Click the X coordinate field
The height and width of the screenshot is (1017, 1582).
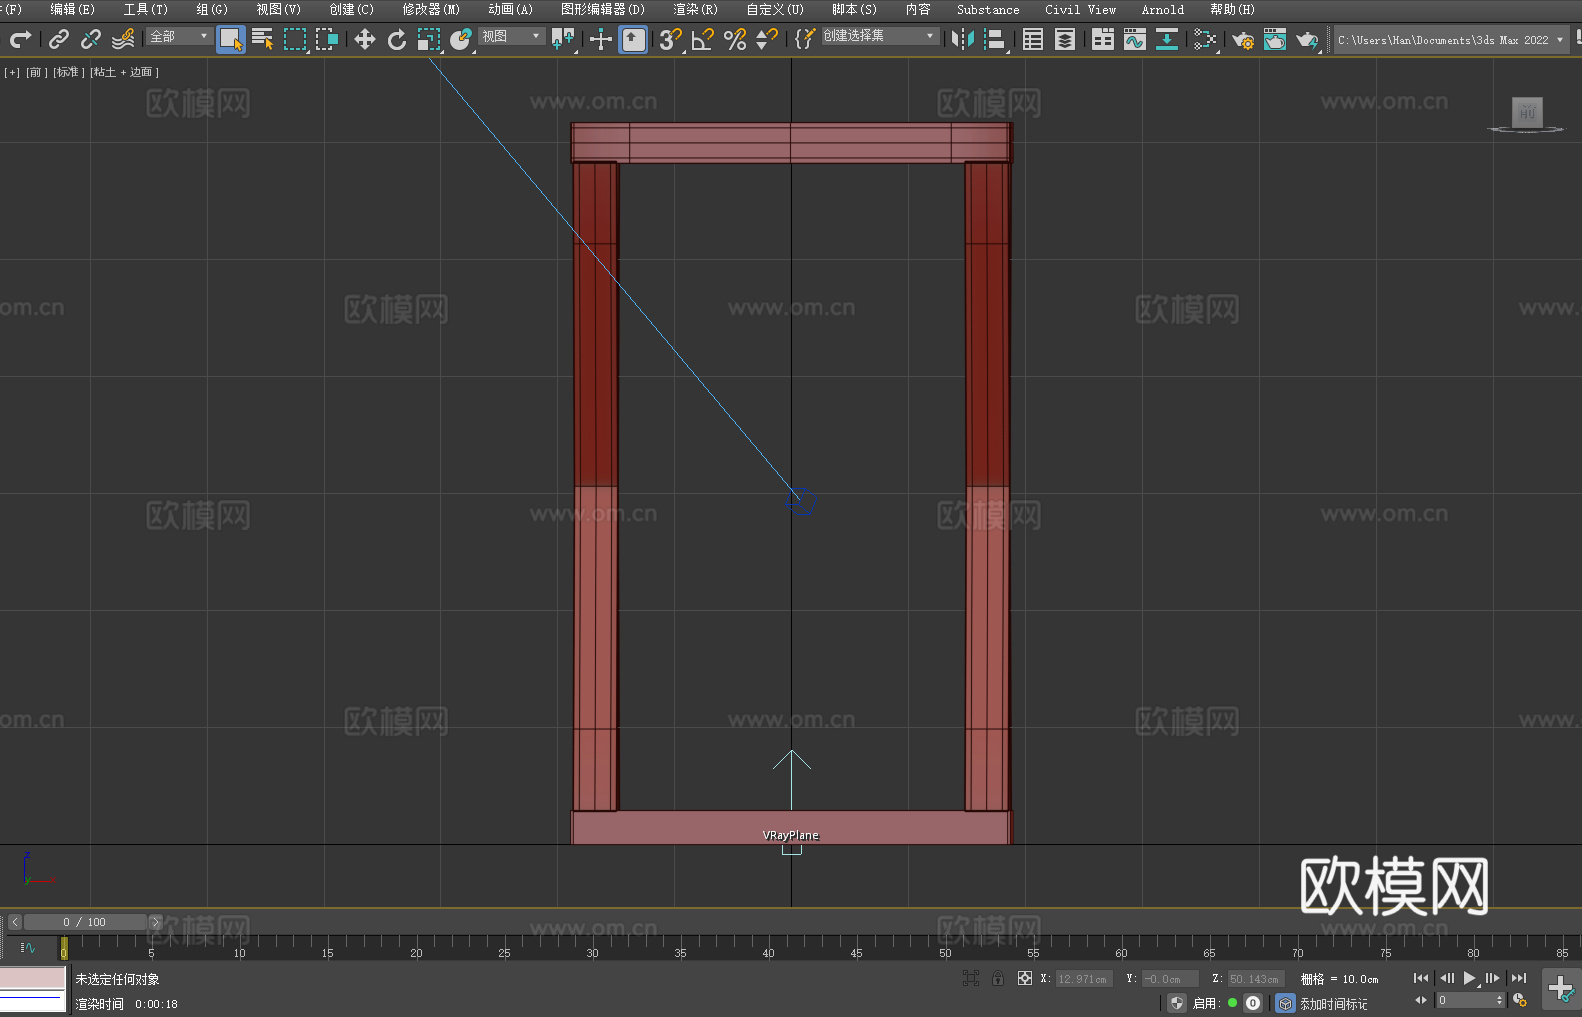pyautogui.click(x=1084, y=979)
